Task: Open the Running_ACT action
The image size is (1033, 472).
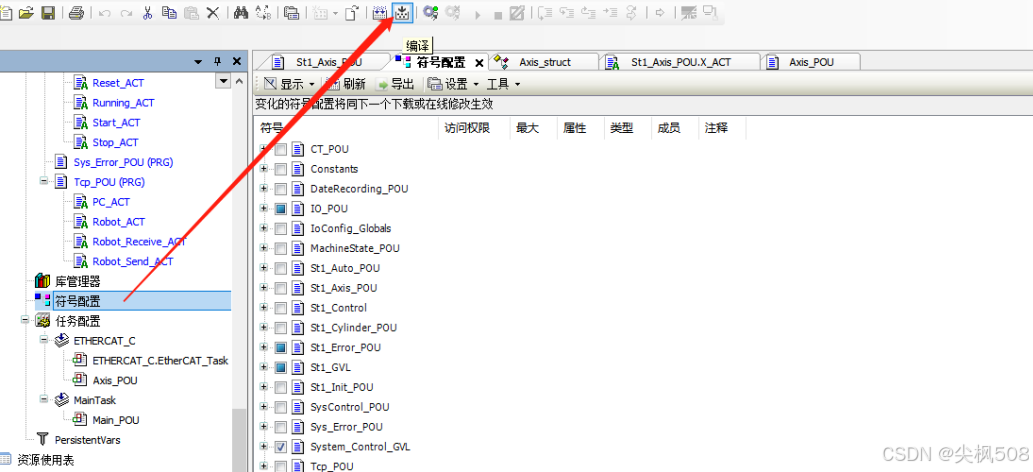Action: (x=123, y=103)
